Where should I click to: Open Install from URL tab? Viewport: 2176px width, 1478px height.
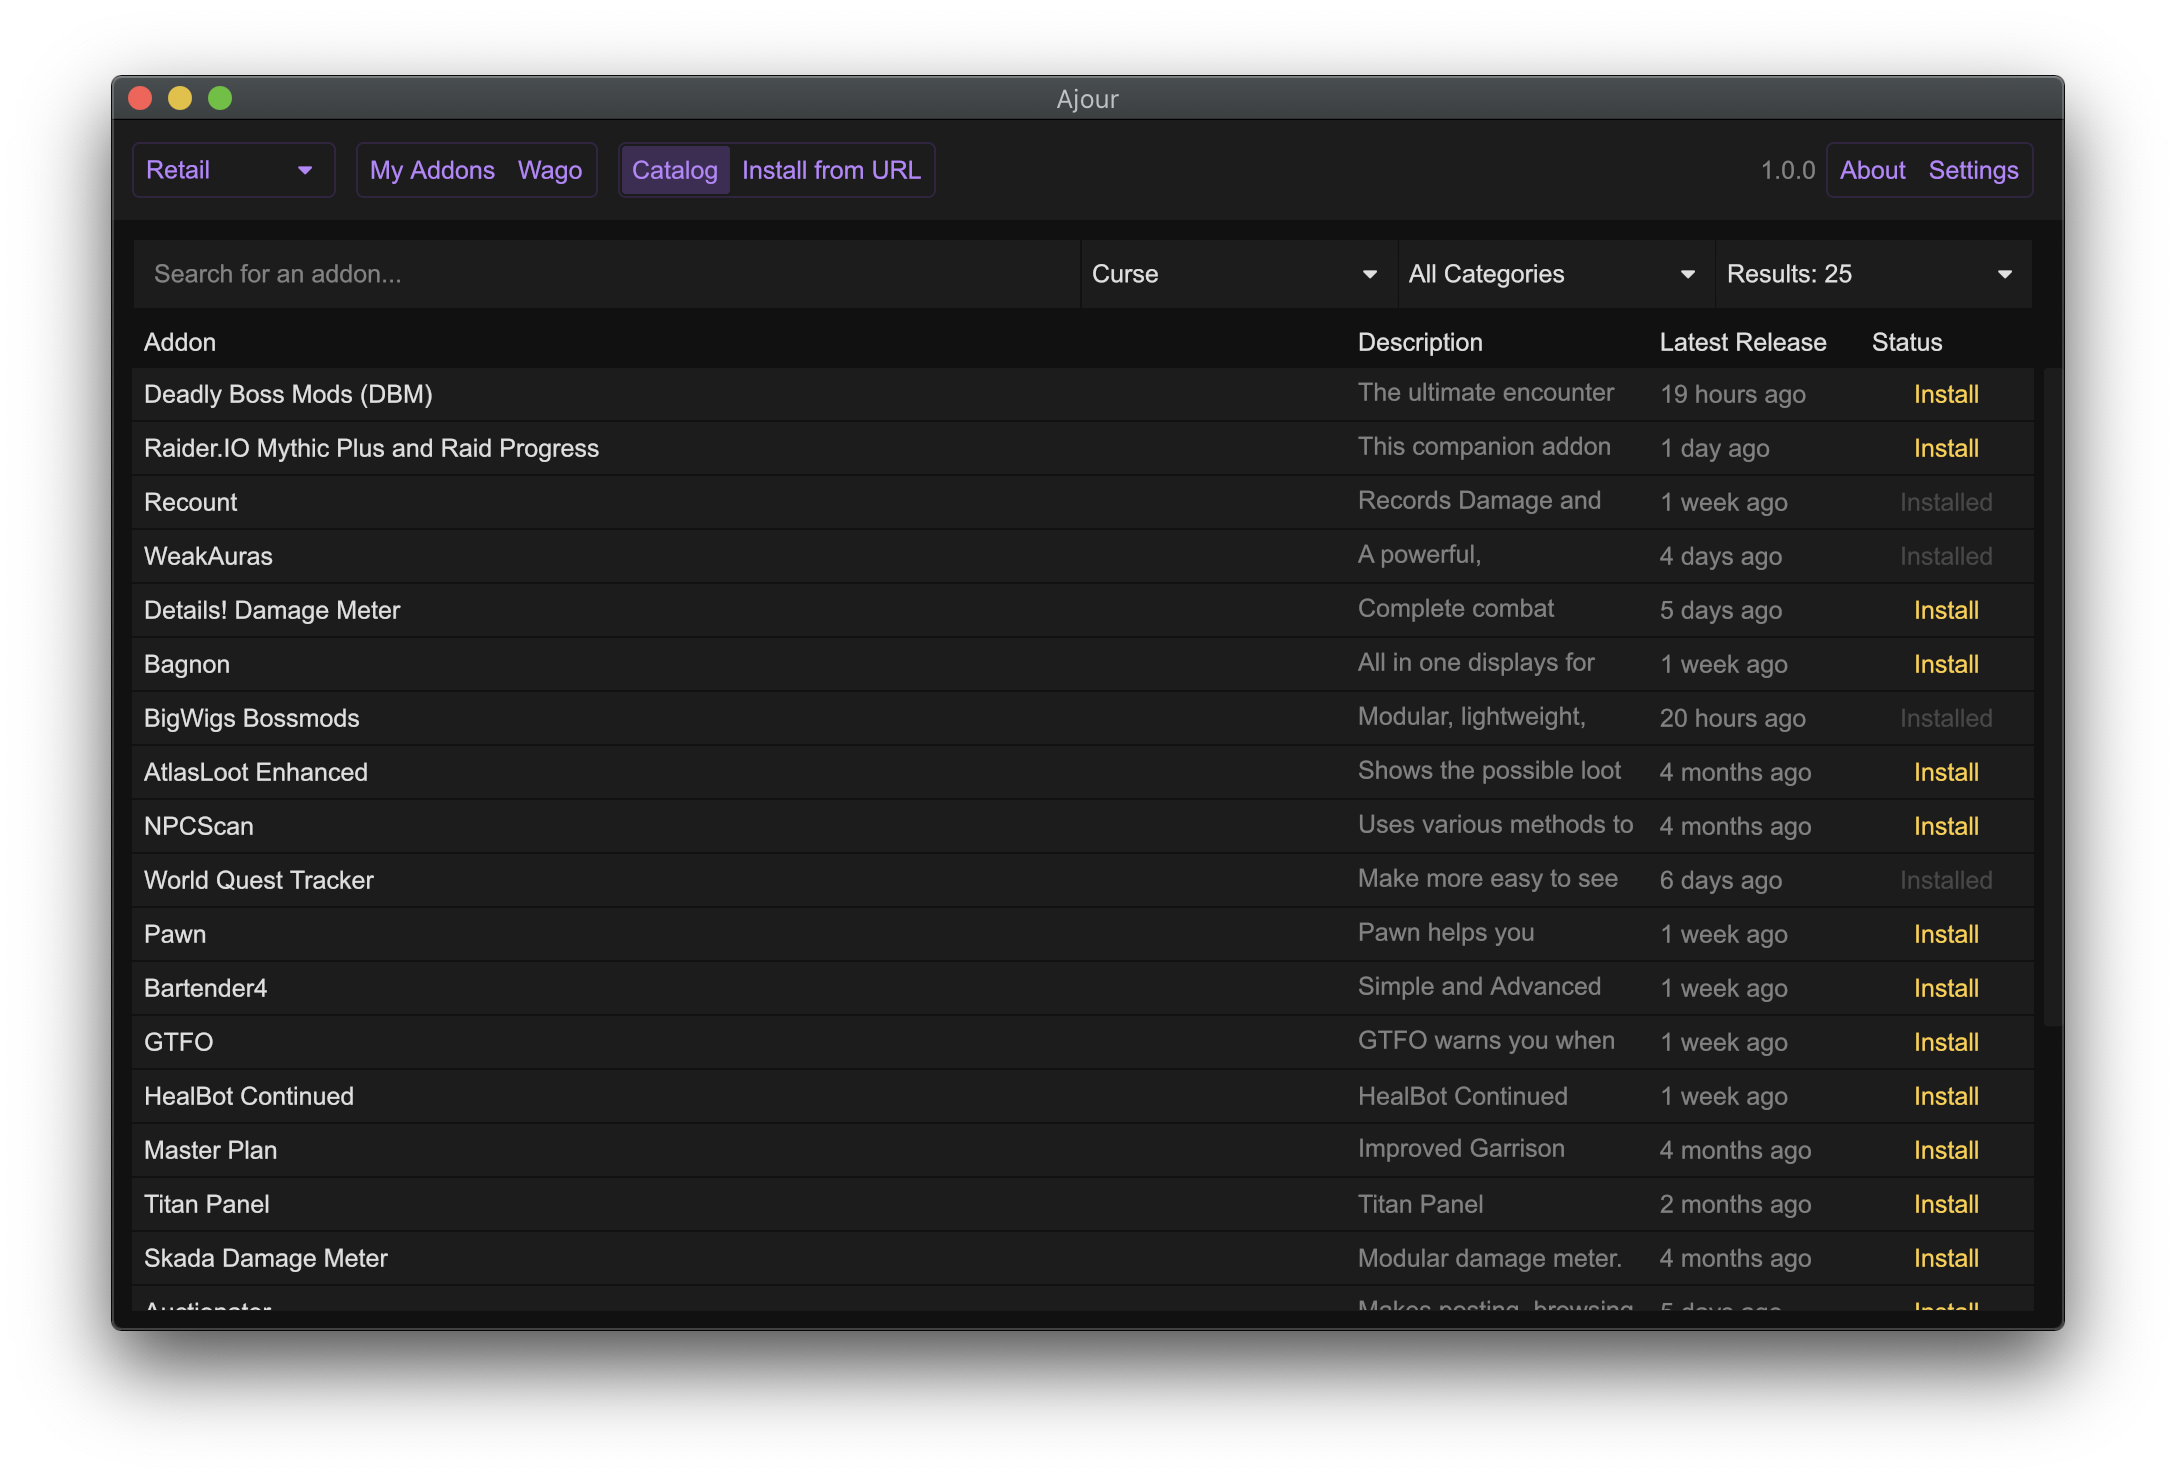point(831,170)
